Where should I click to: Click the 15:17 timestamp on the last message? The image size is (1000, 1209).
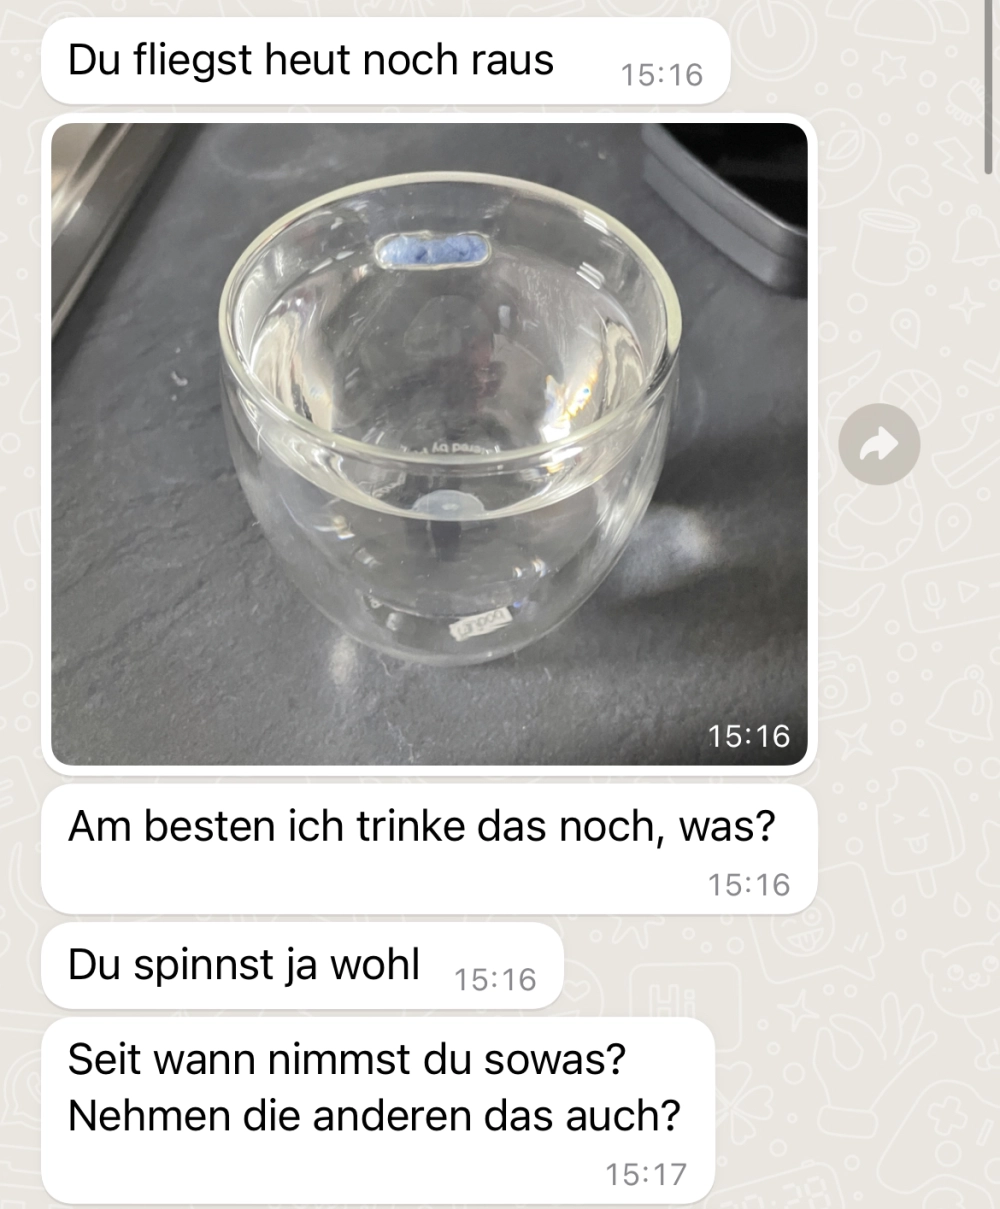(646, 1174)
